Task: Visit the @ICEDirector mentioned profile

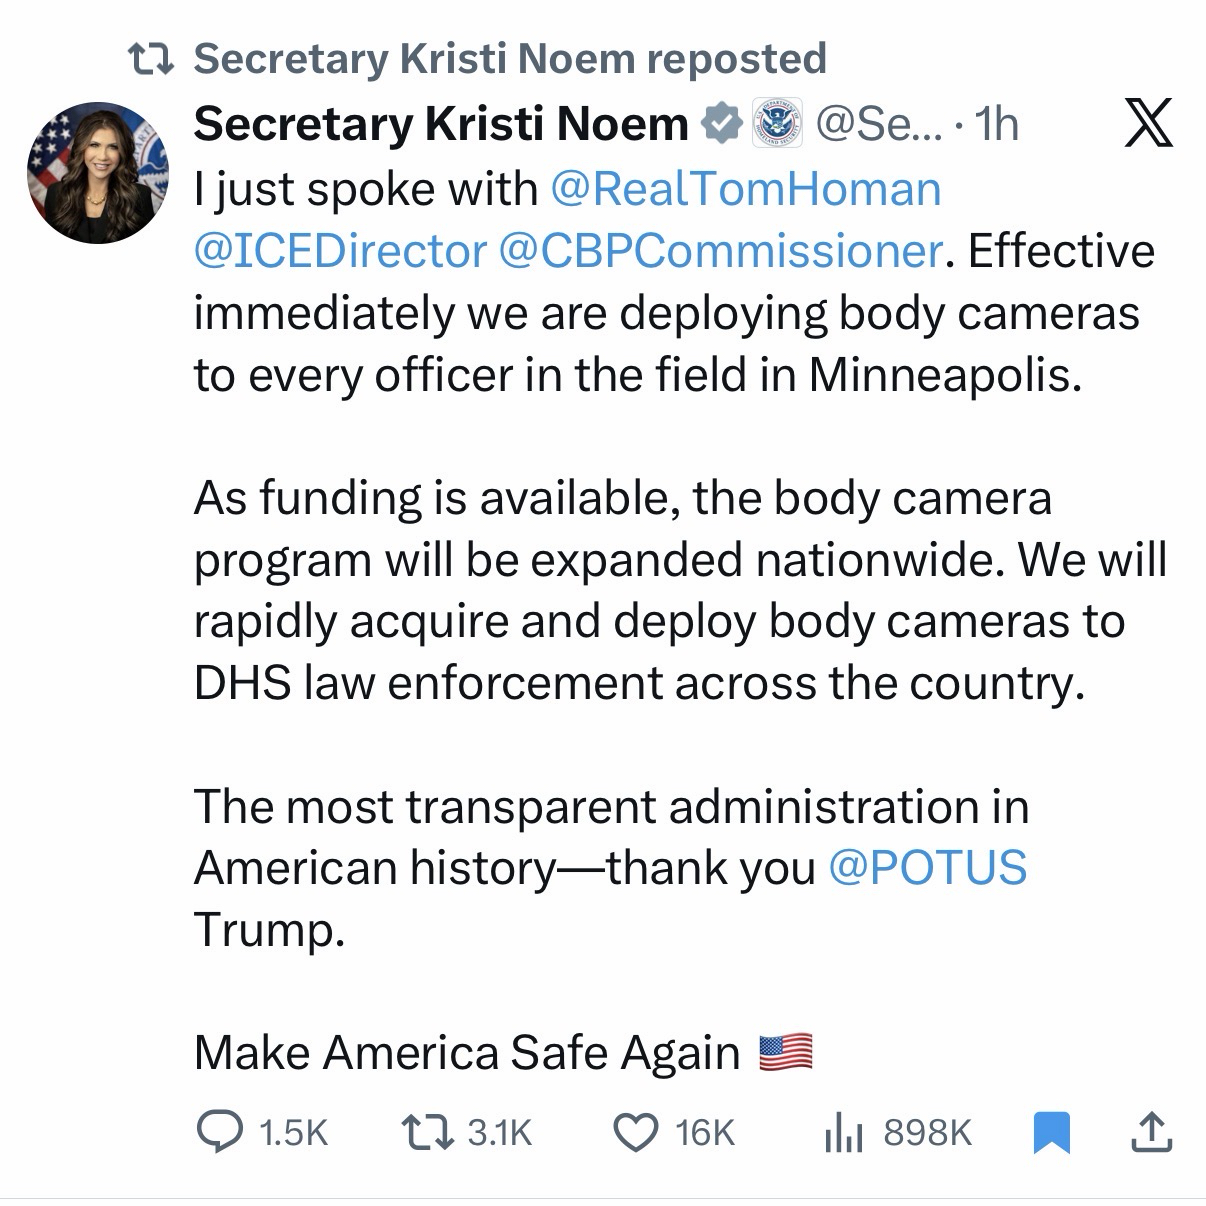Action: click(x=340, y=251)
